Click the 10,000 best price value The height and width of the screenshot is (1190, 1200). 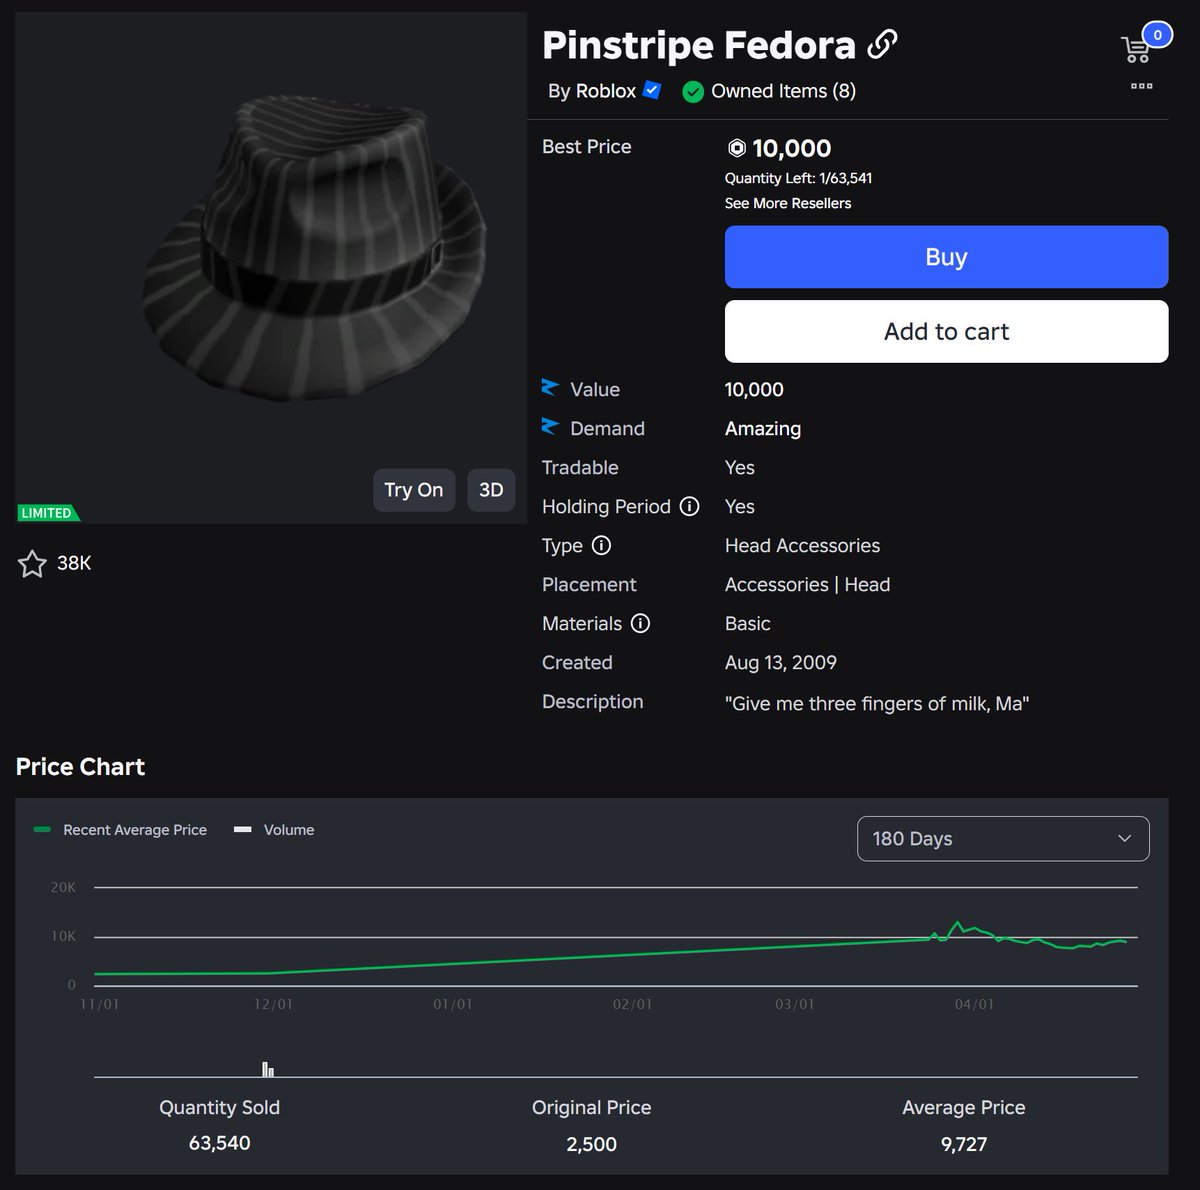(x=791, y=148)
